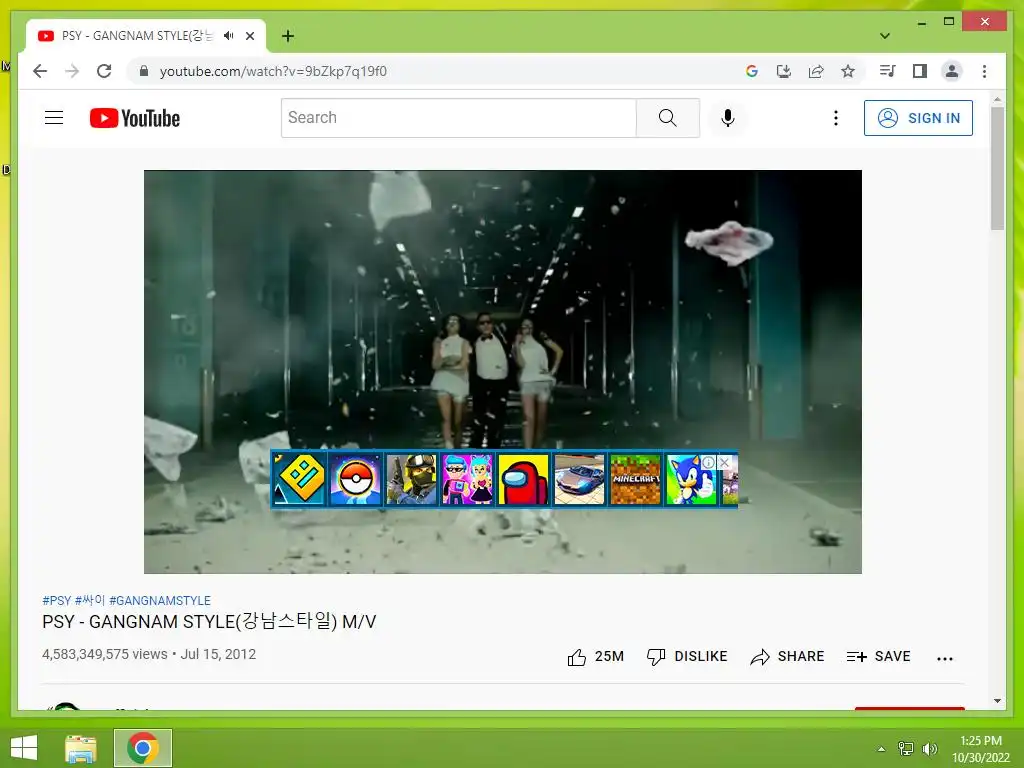Open a new browser tab
1024x768 pixels.
(288, 36)
